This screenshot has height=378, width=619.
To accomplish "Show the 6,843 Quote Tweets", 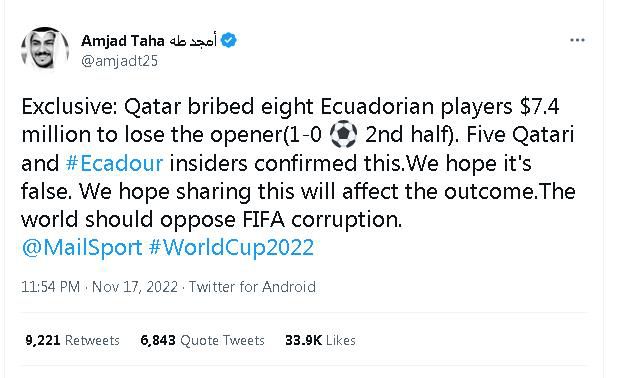I will pos(203,340).
